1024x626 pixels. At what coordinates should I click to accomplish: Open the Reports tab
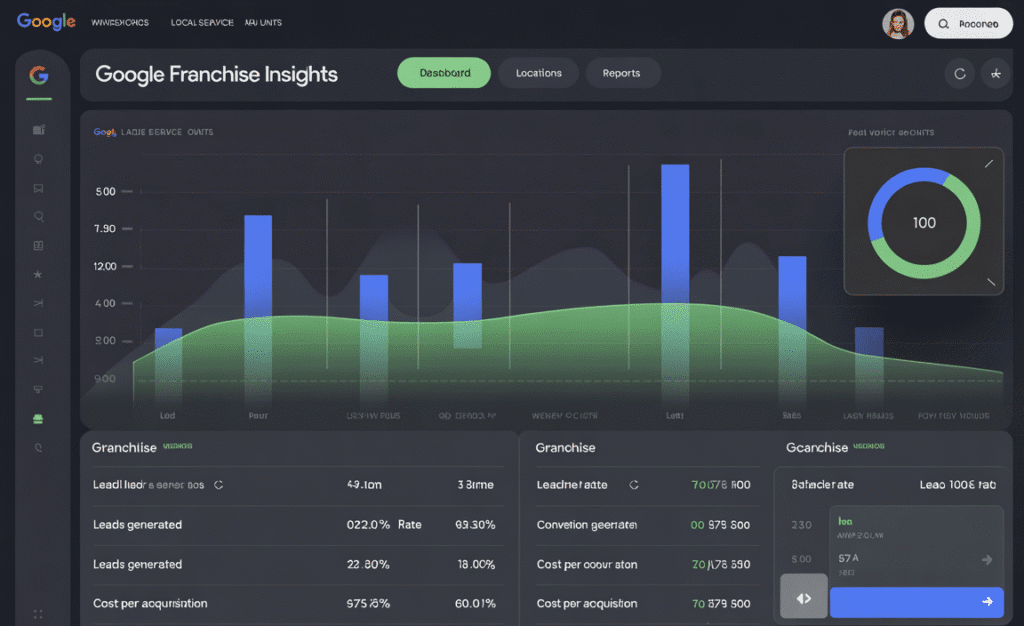coord(621,73)
